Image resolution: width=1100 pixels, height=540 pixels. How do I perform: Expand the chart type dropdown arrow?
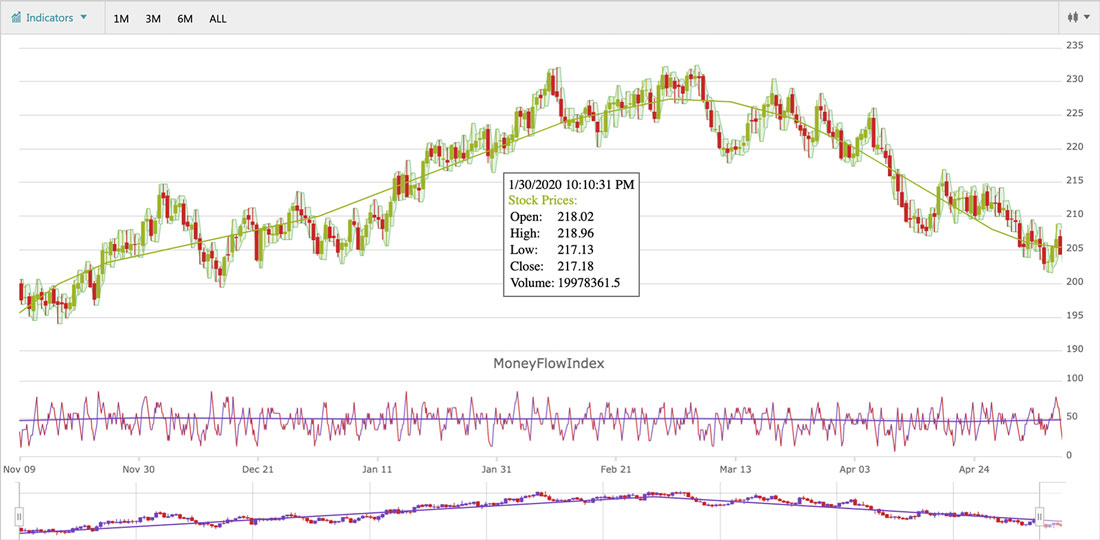(1086, 18)
